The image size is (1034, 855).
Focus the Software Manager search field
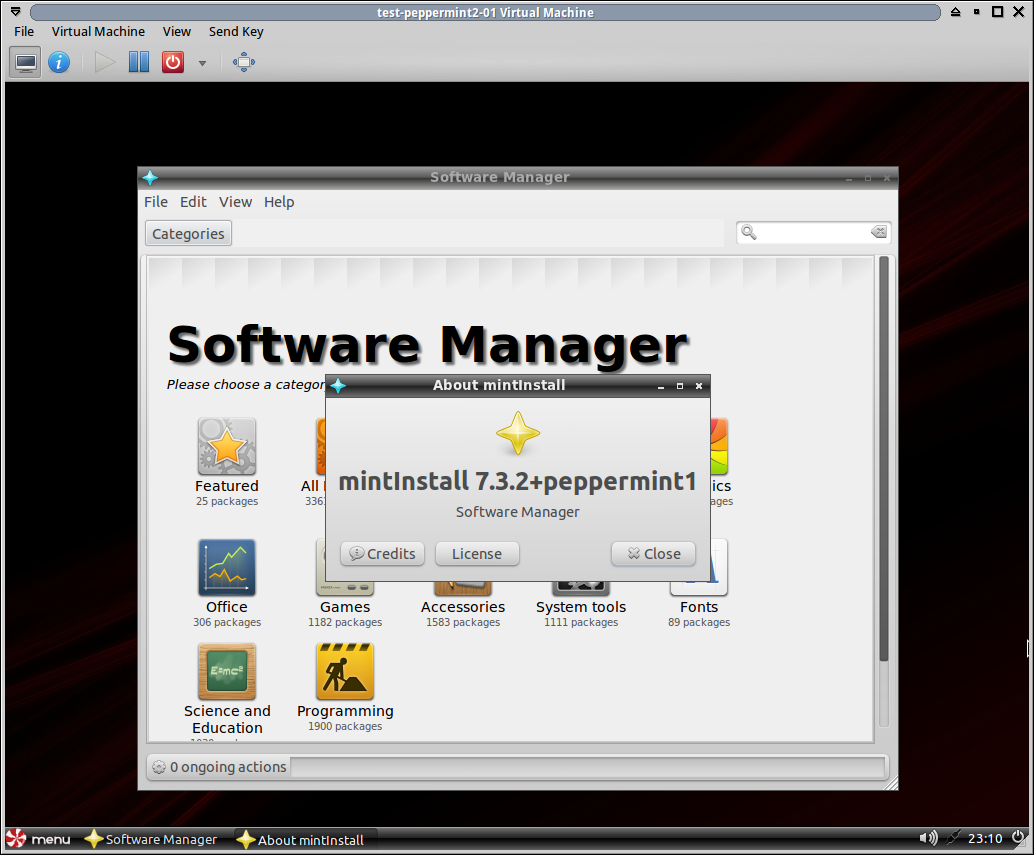coord(814,232)
